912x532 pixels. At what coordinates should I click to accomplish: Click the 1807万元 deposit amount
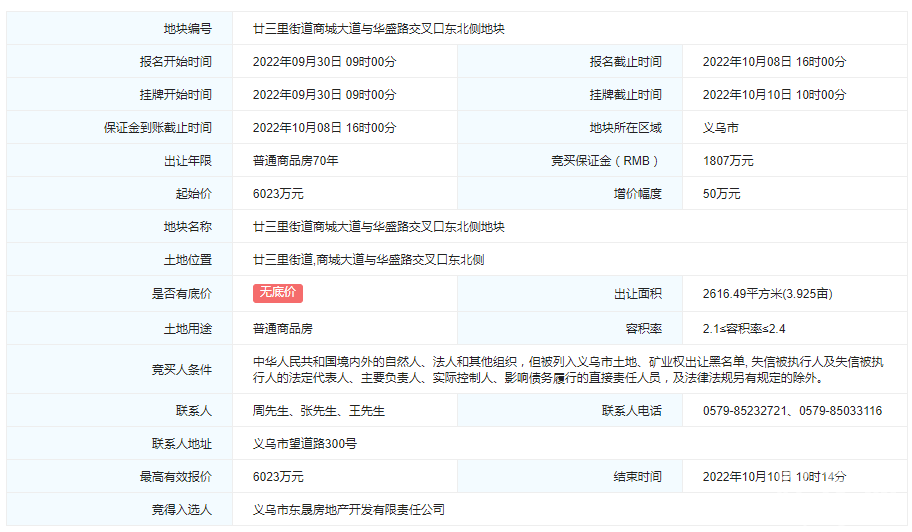pos(728,161)
